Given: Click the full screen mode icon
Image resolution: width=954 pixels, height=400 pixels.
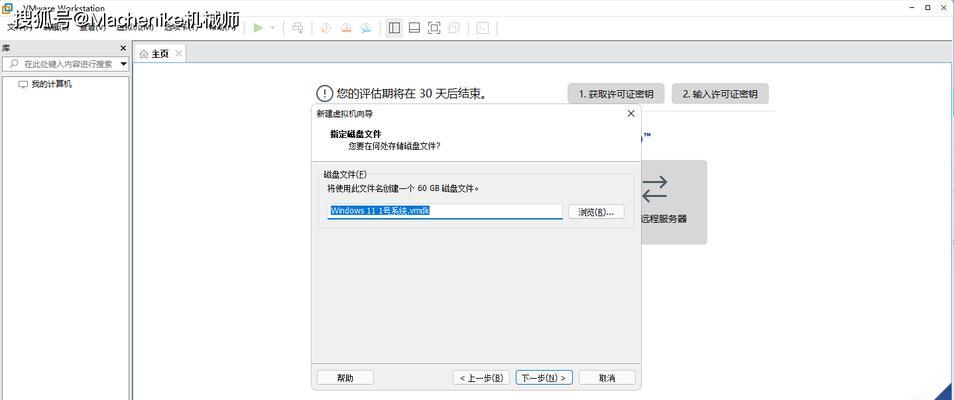Looking at the screenshot, I should pos(434,28).
